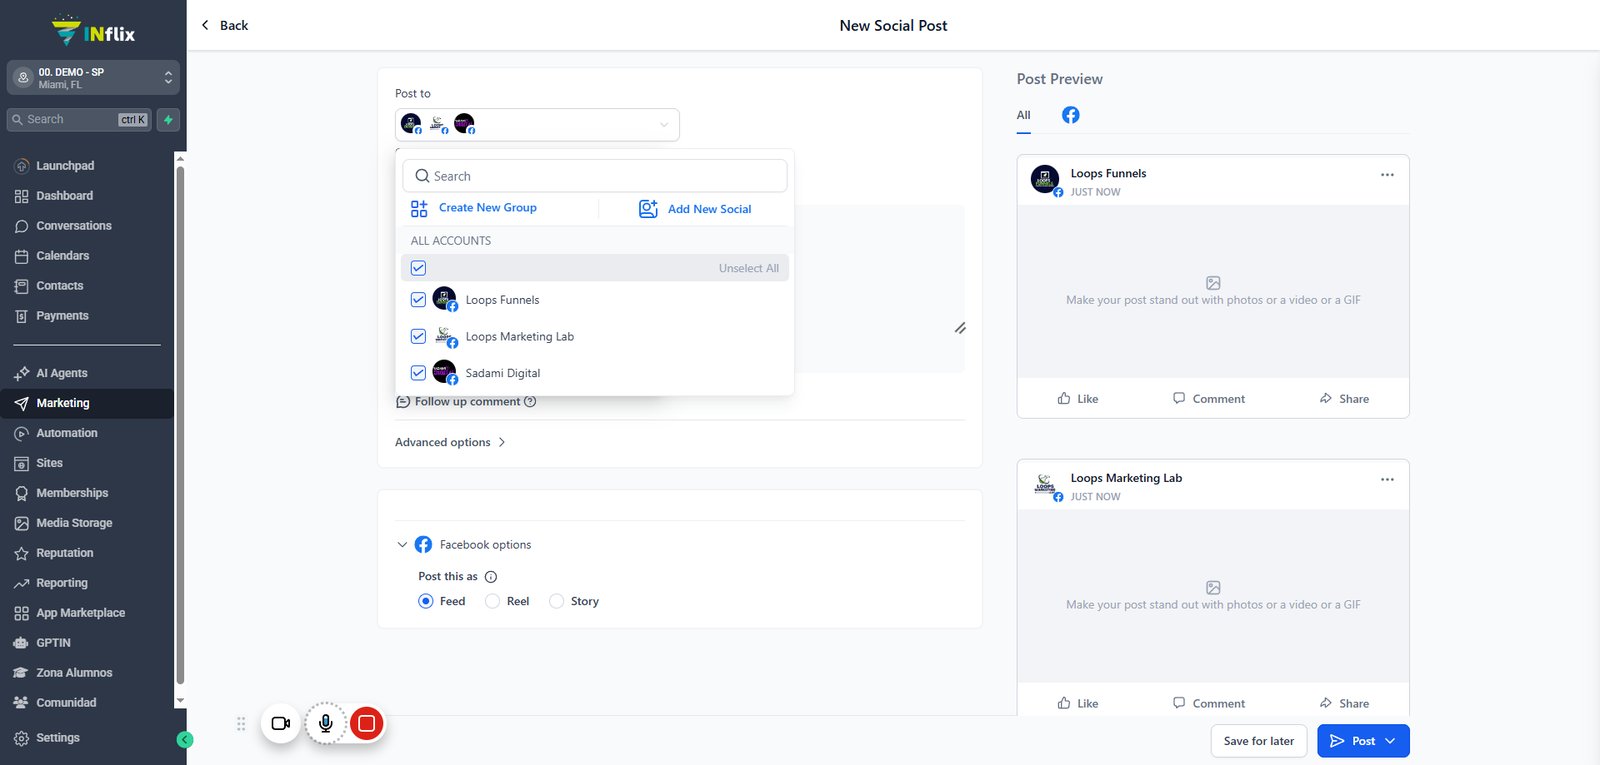Click the Save for later button

[1259, 742]
